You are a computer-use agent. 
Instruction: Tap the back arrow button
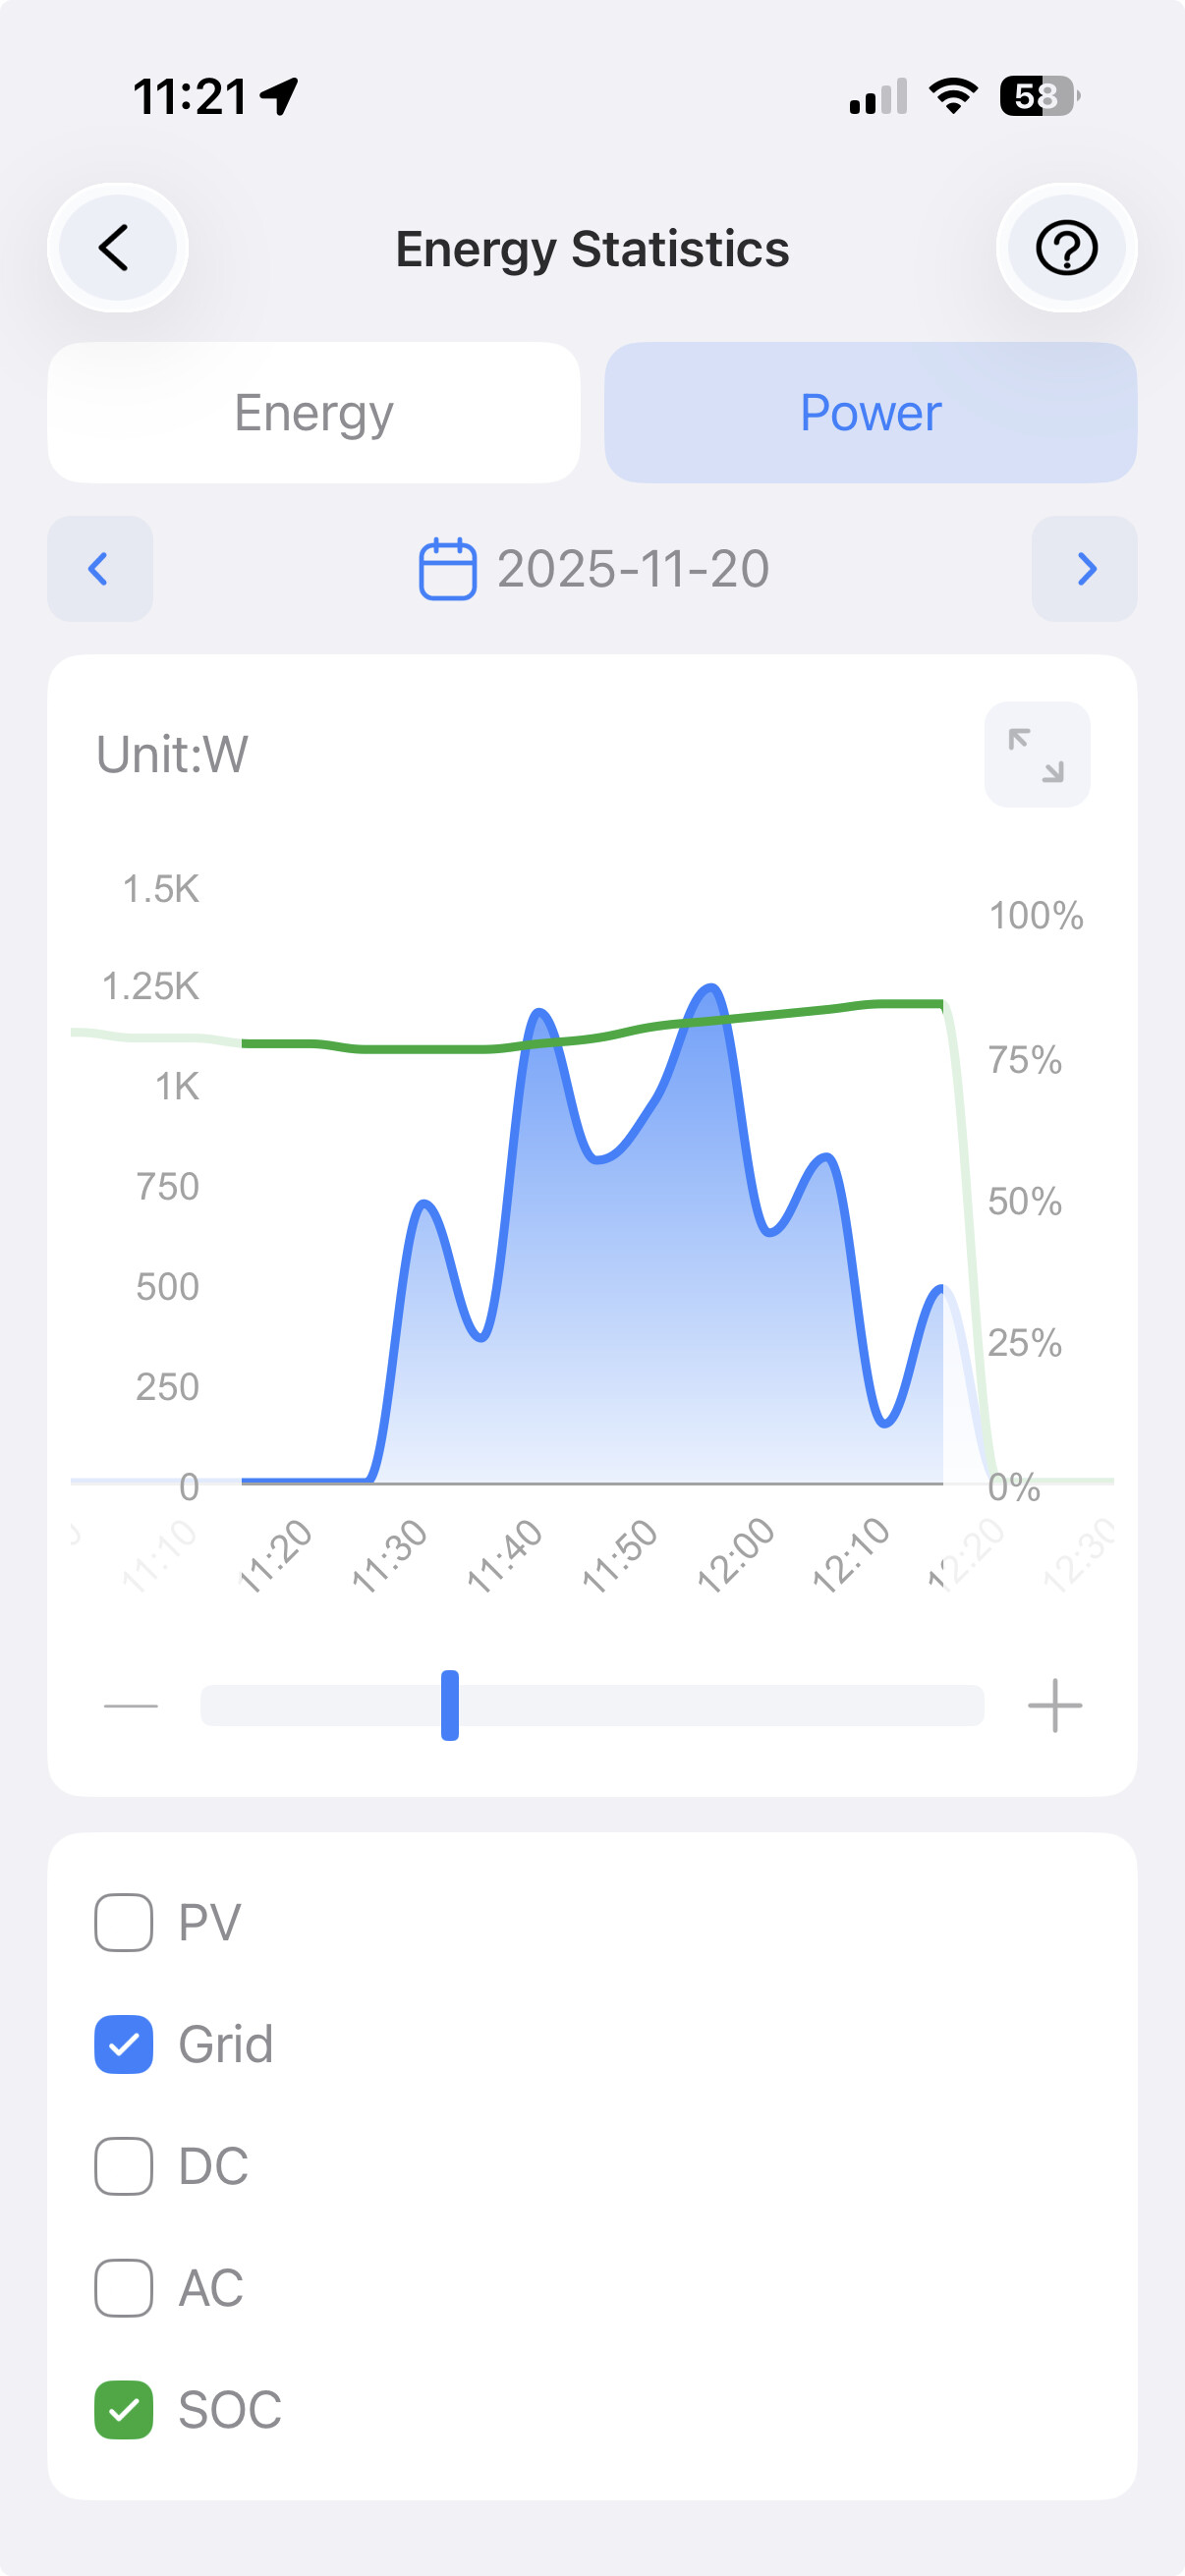117,248
